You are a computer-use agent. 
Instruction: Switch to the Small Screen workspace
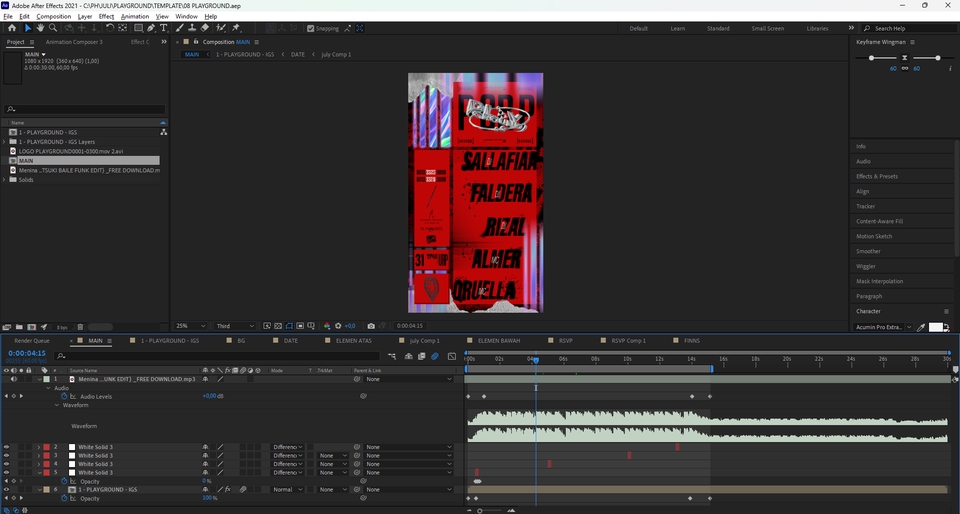tap(768, 29)
